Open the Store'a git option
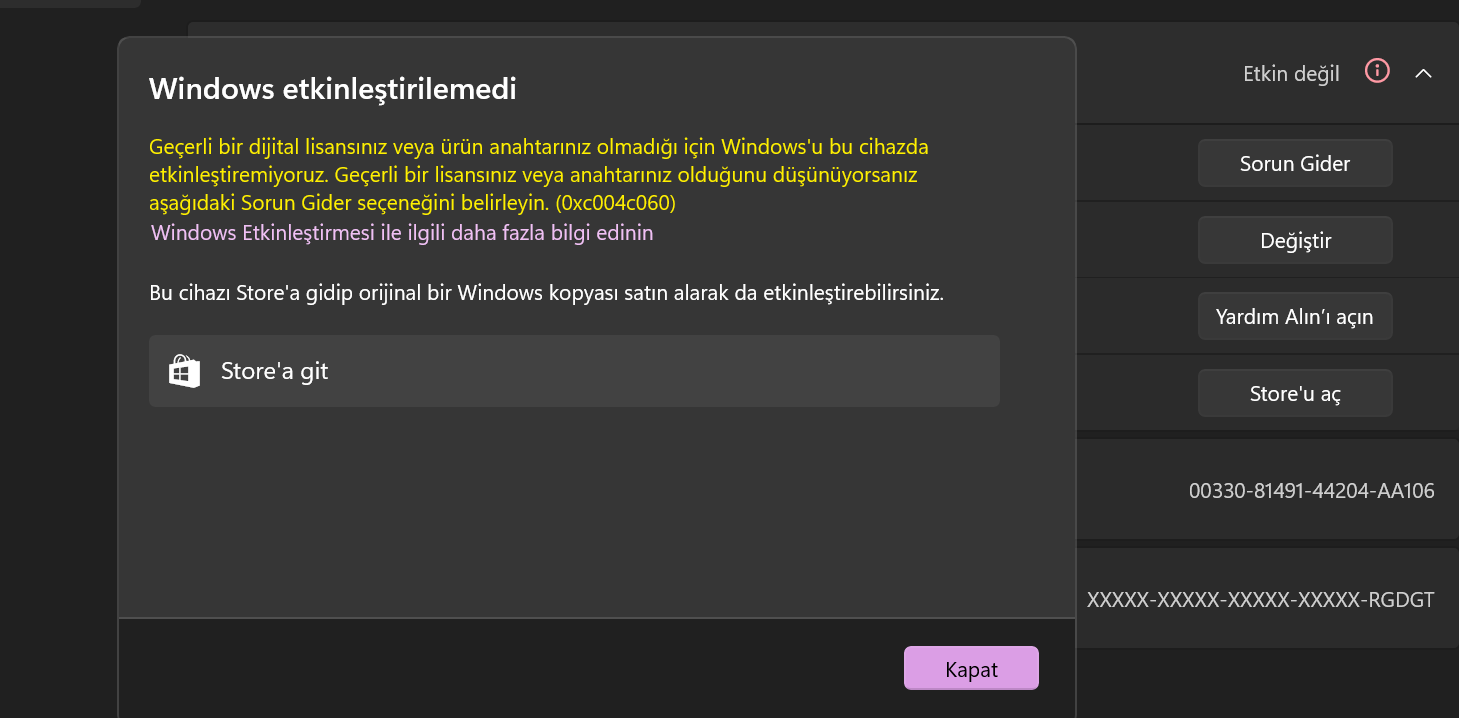 (574, 371)
